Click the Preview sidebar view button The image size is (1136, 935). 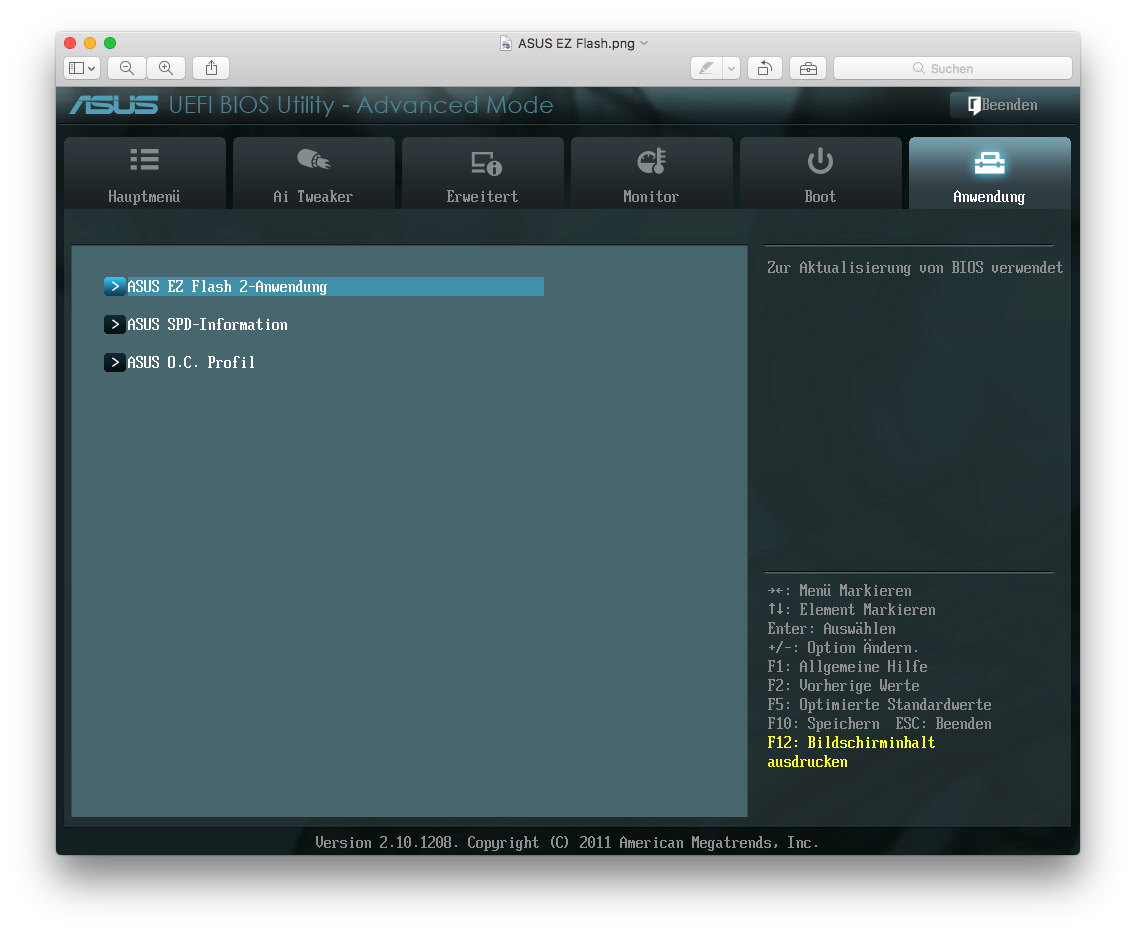click(82, 68)
